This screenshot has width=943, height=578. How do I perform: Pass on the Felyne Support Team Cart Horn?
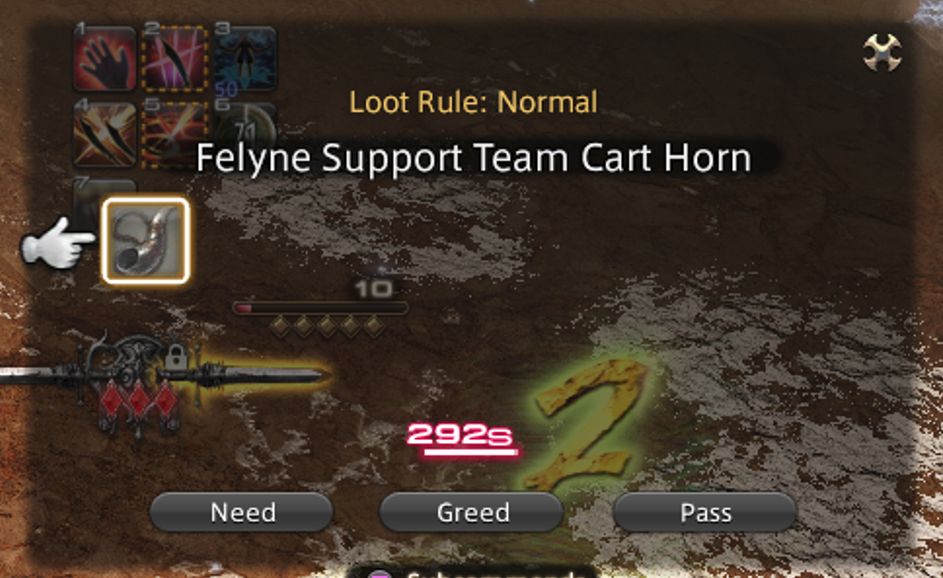705,512
